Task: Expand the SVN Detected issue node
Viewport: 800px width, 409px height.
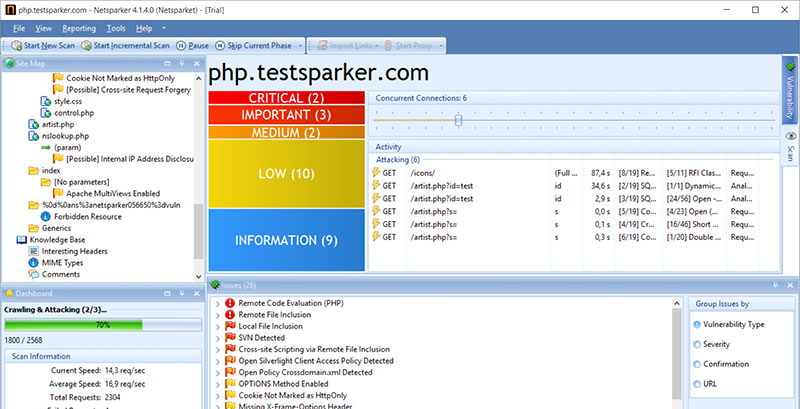Action: coord(218,337)
